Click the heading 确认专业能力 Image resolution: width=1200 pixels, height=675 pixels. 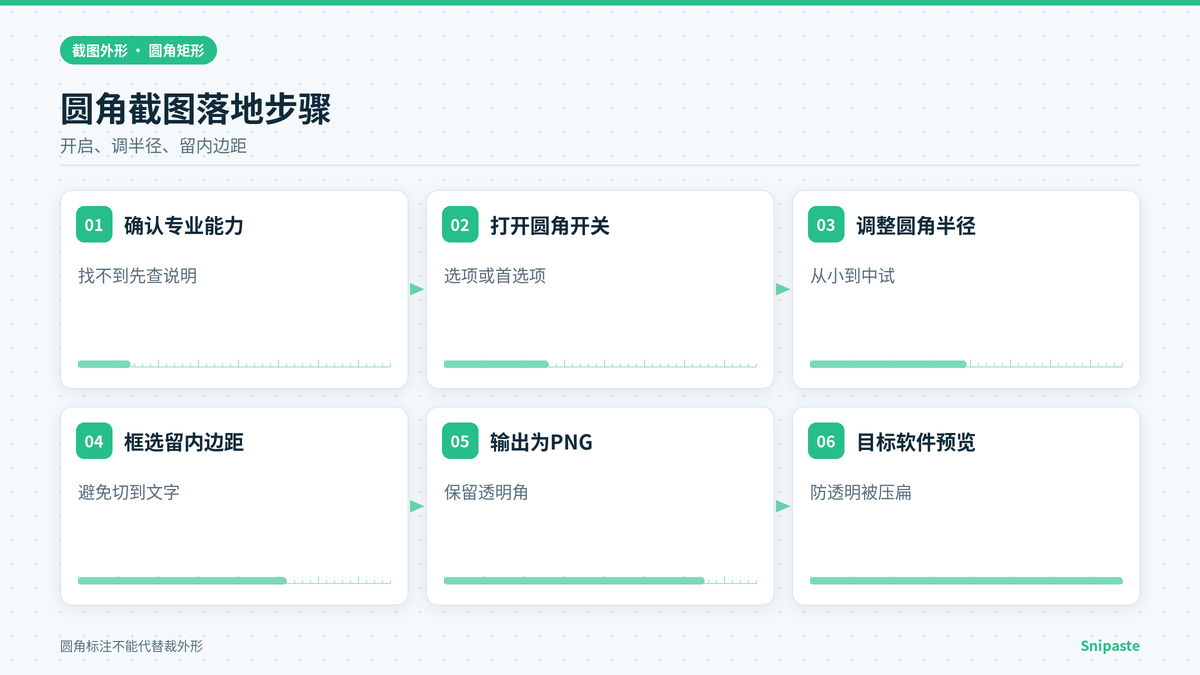tap(184, 226)
